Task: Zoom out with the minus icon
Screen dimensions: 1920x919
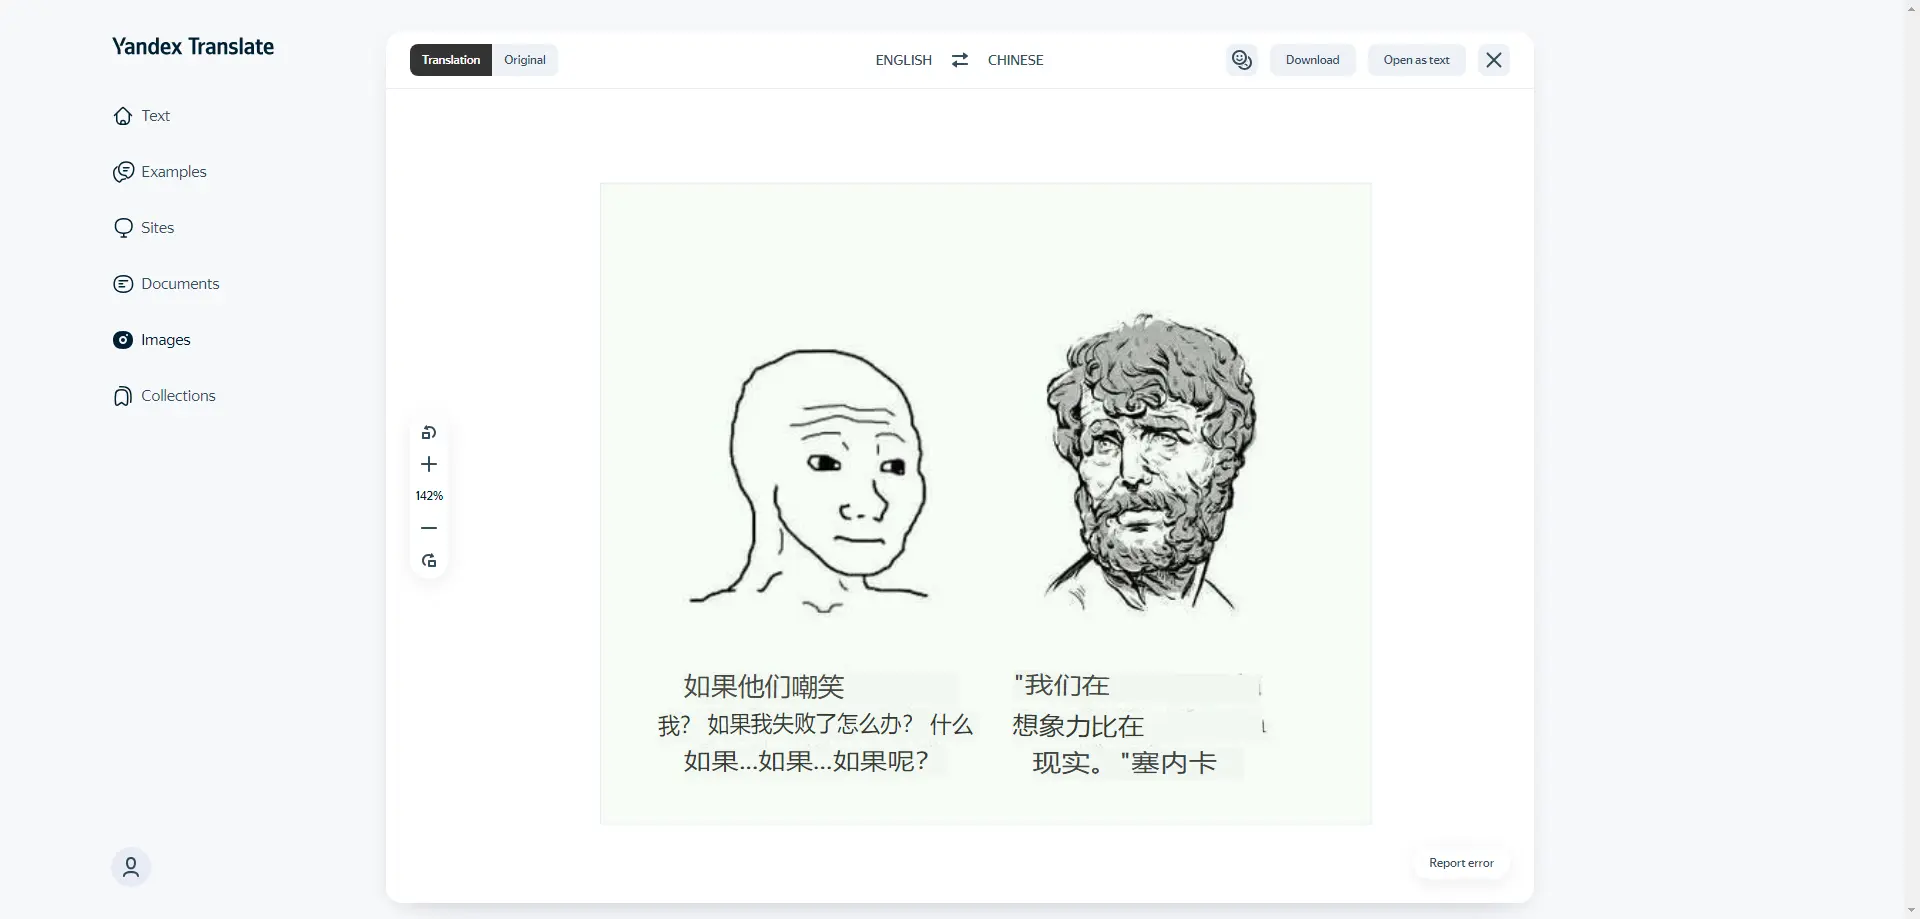Action: click(429, 528)
